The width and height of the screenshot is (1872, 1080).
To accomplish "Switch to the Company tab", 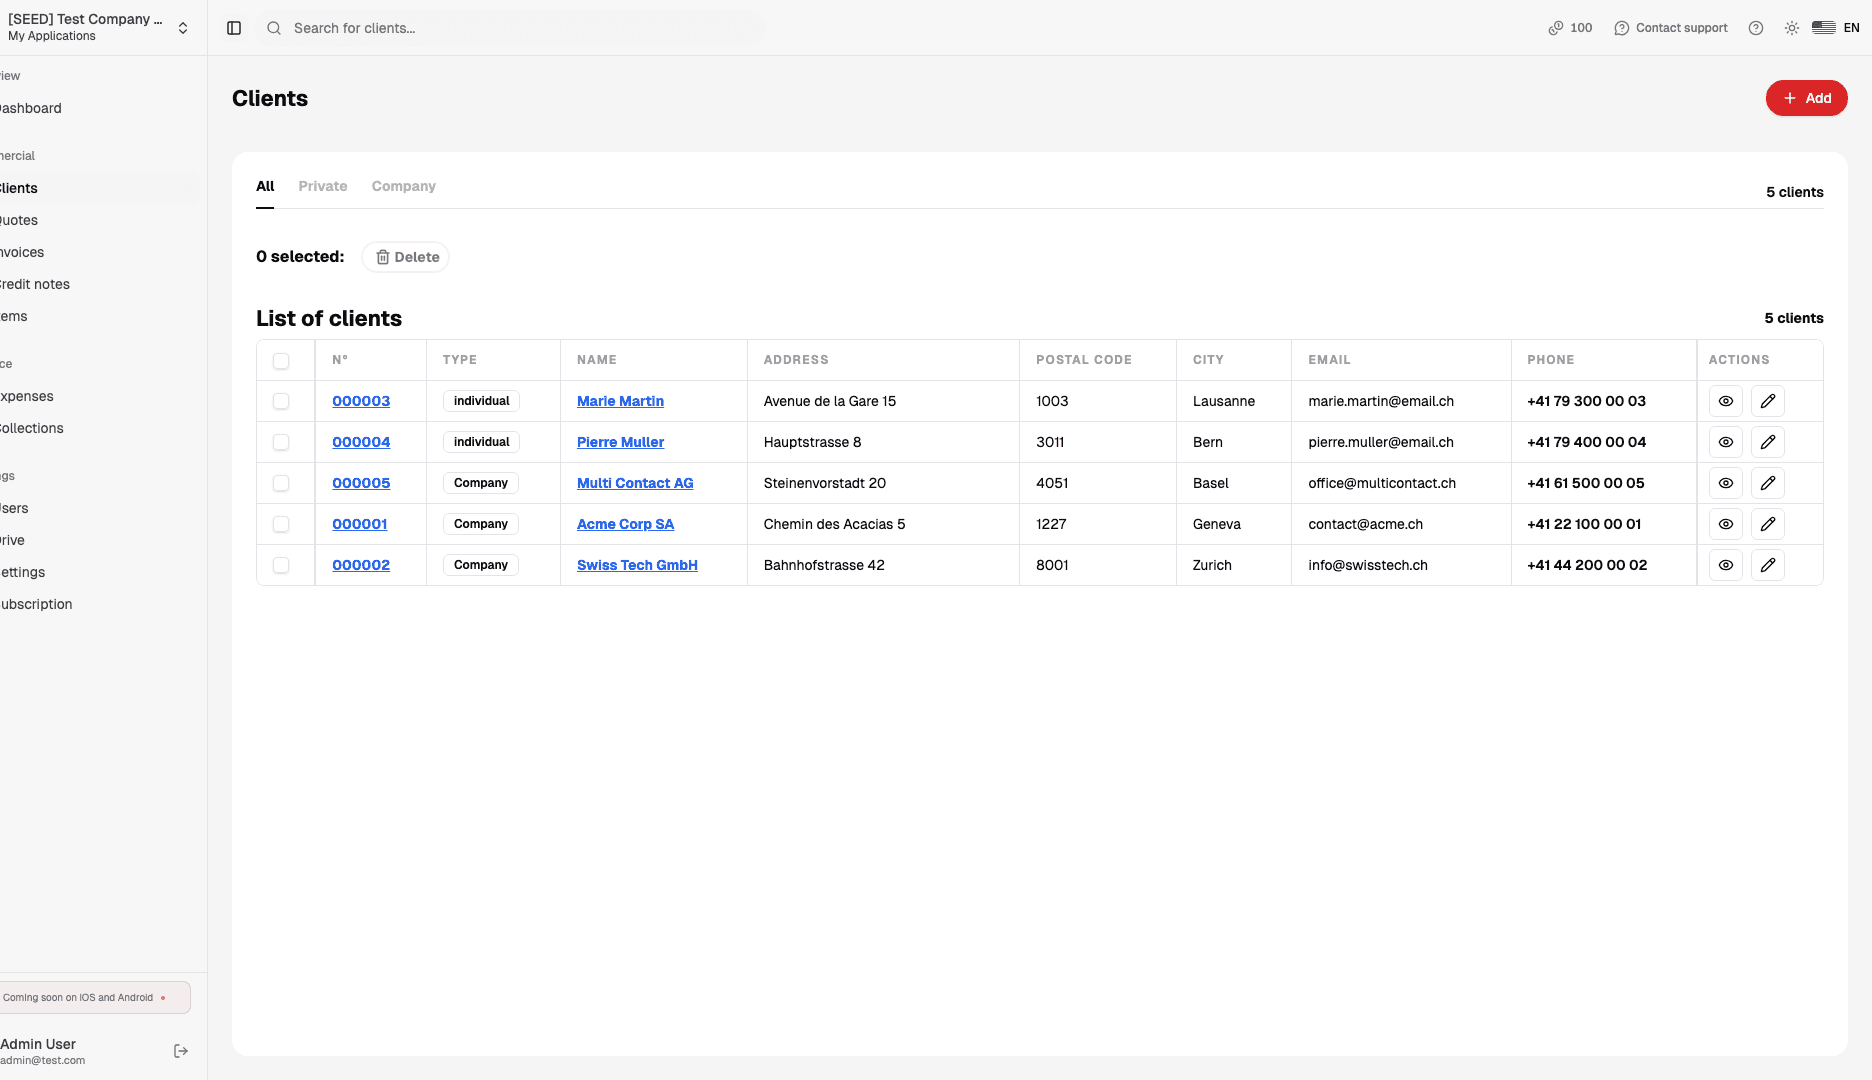I will tap(403, 186).
